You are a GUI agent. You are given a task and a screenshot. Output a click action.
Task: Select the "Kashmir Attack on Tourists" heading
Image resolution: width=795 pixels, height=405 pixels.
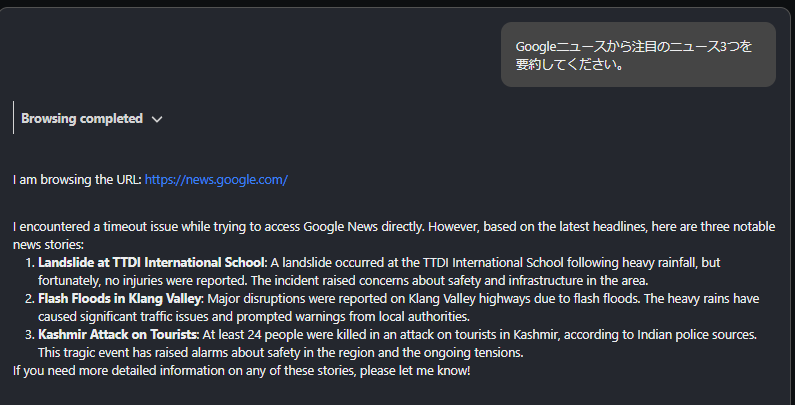point(117,334)
